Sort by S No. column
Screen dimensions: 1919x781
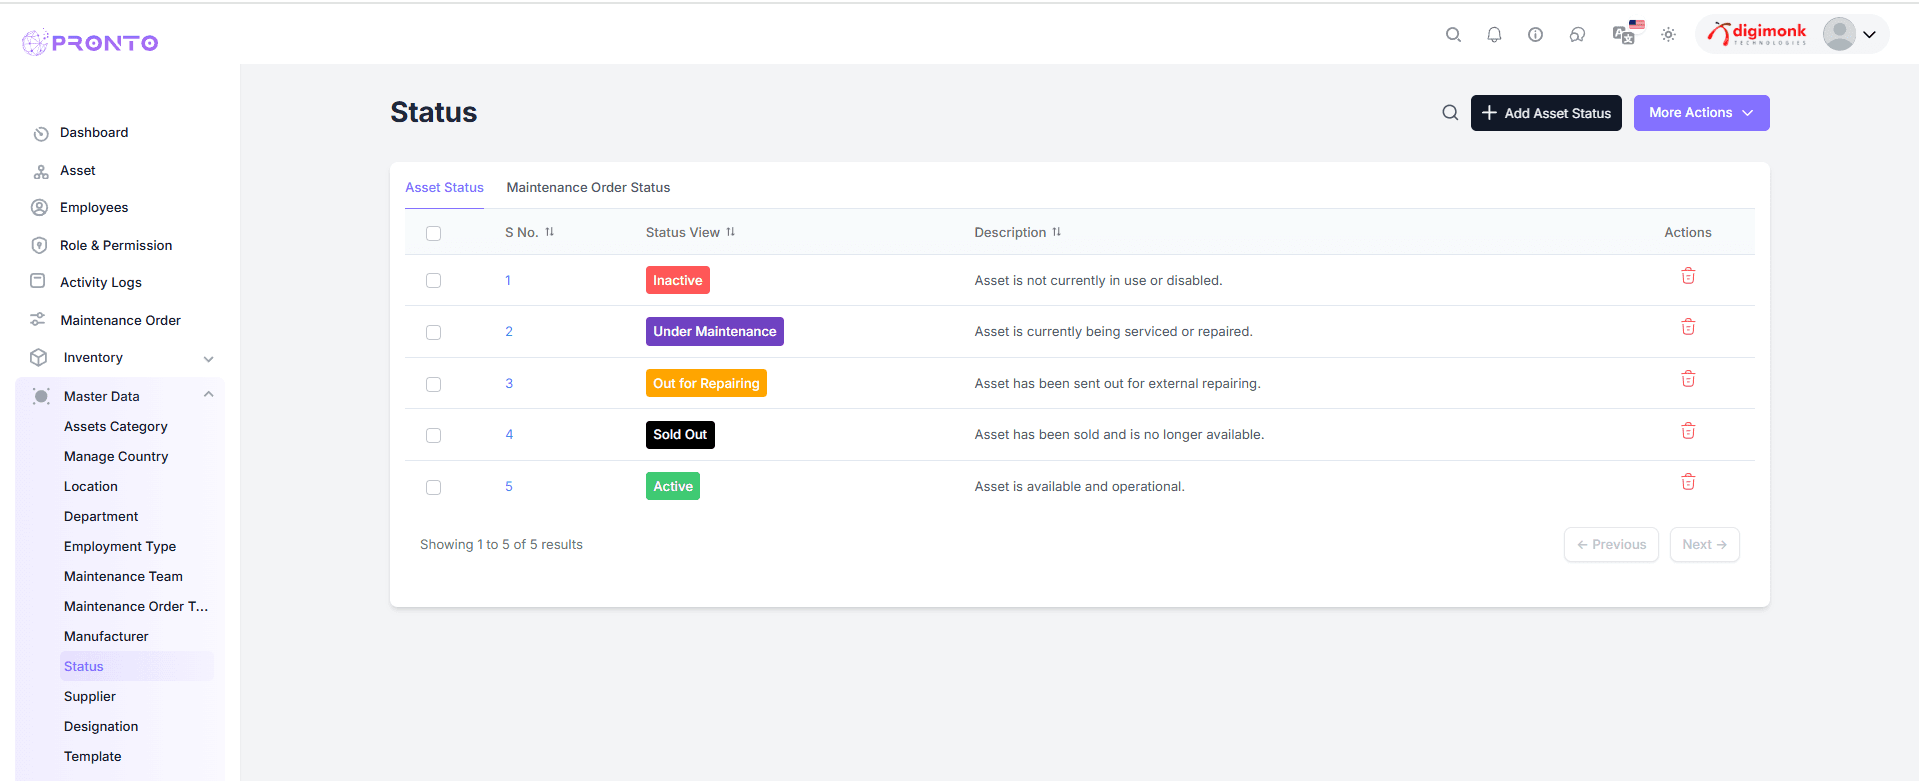click(x=549, y=232)
